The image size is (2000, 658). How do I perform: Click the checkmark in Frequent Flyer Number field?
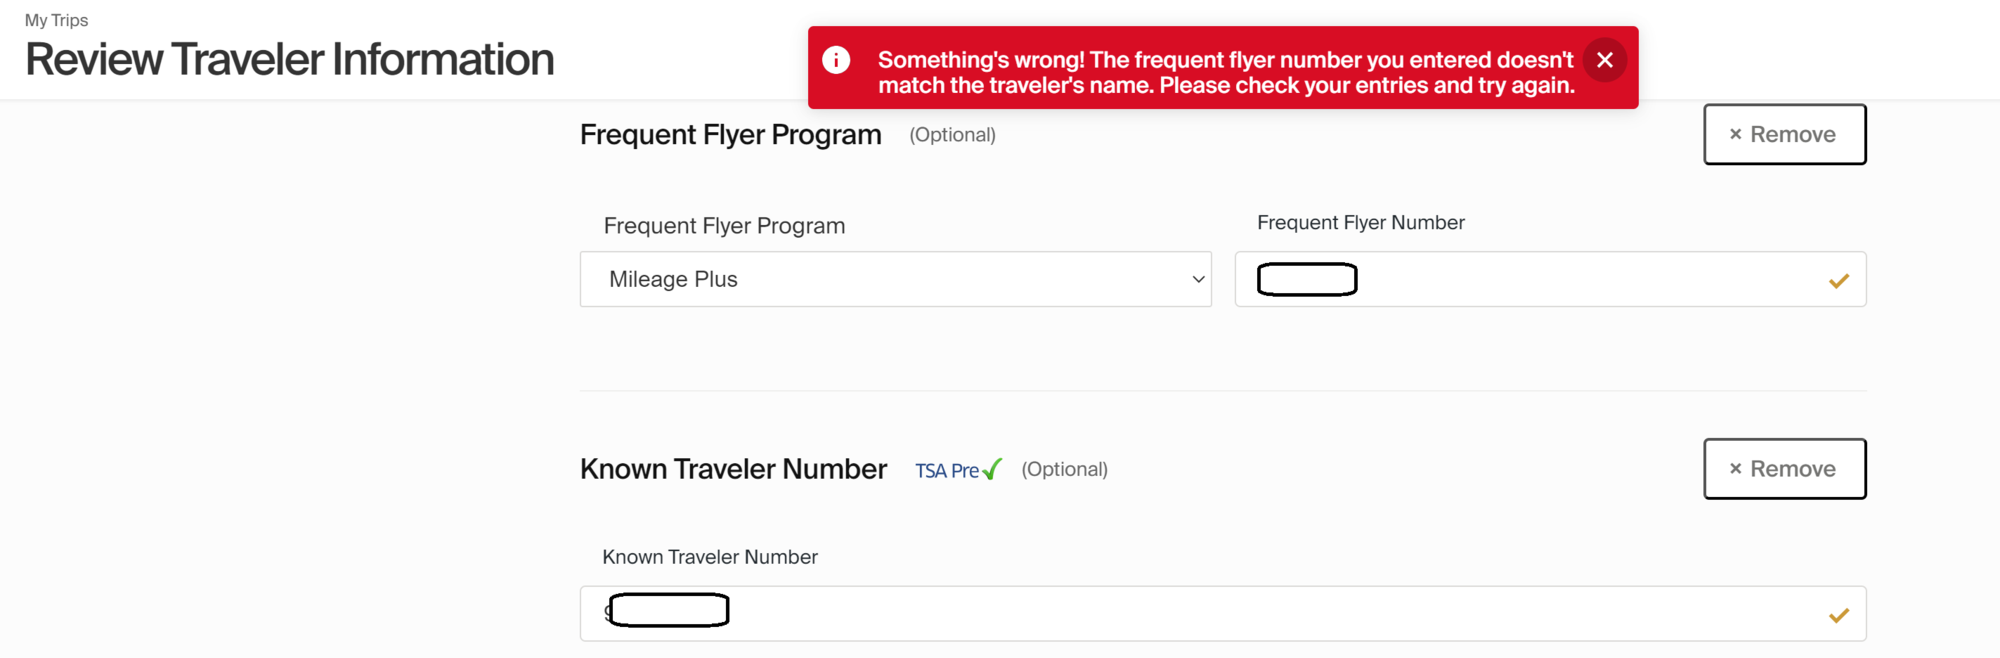tap(1838, 281)
